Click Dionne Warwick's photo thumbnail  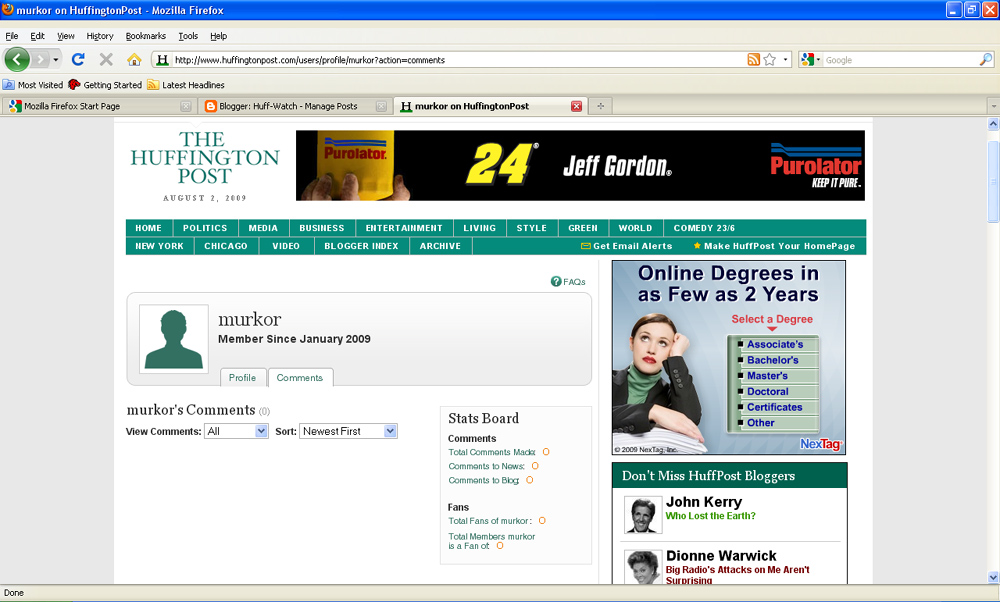tap(643, 567)
